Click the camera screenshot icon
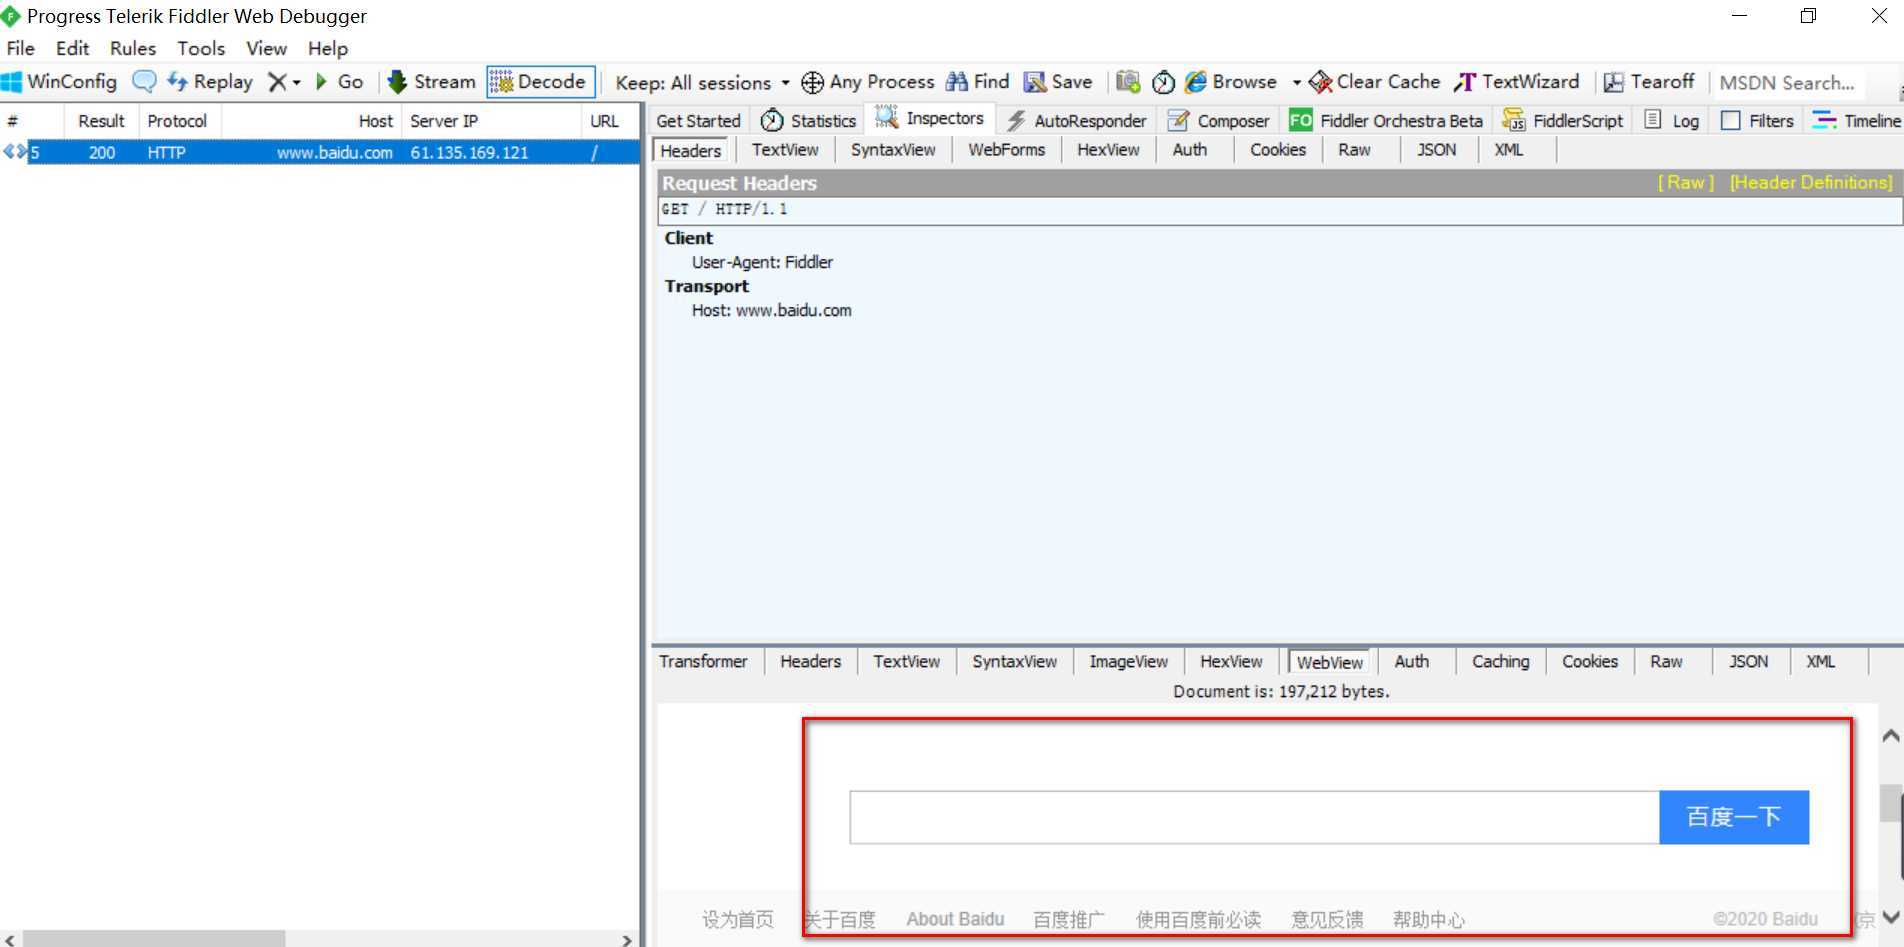This screenshot has height=947, width=1904. 1128,82
